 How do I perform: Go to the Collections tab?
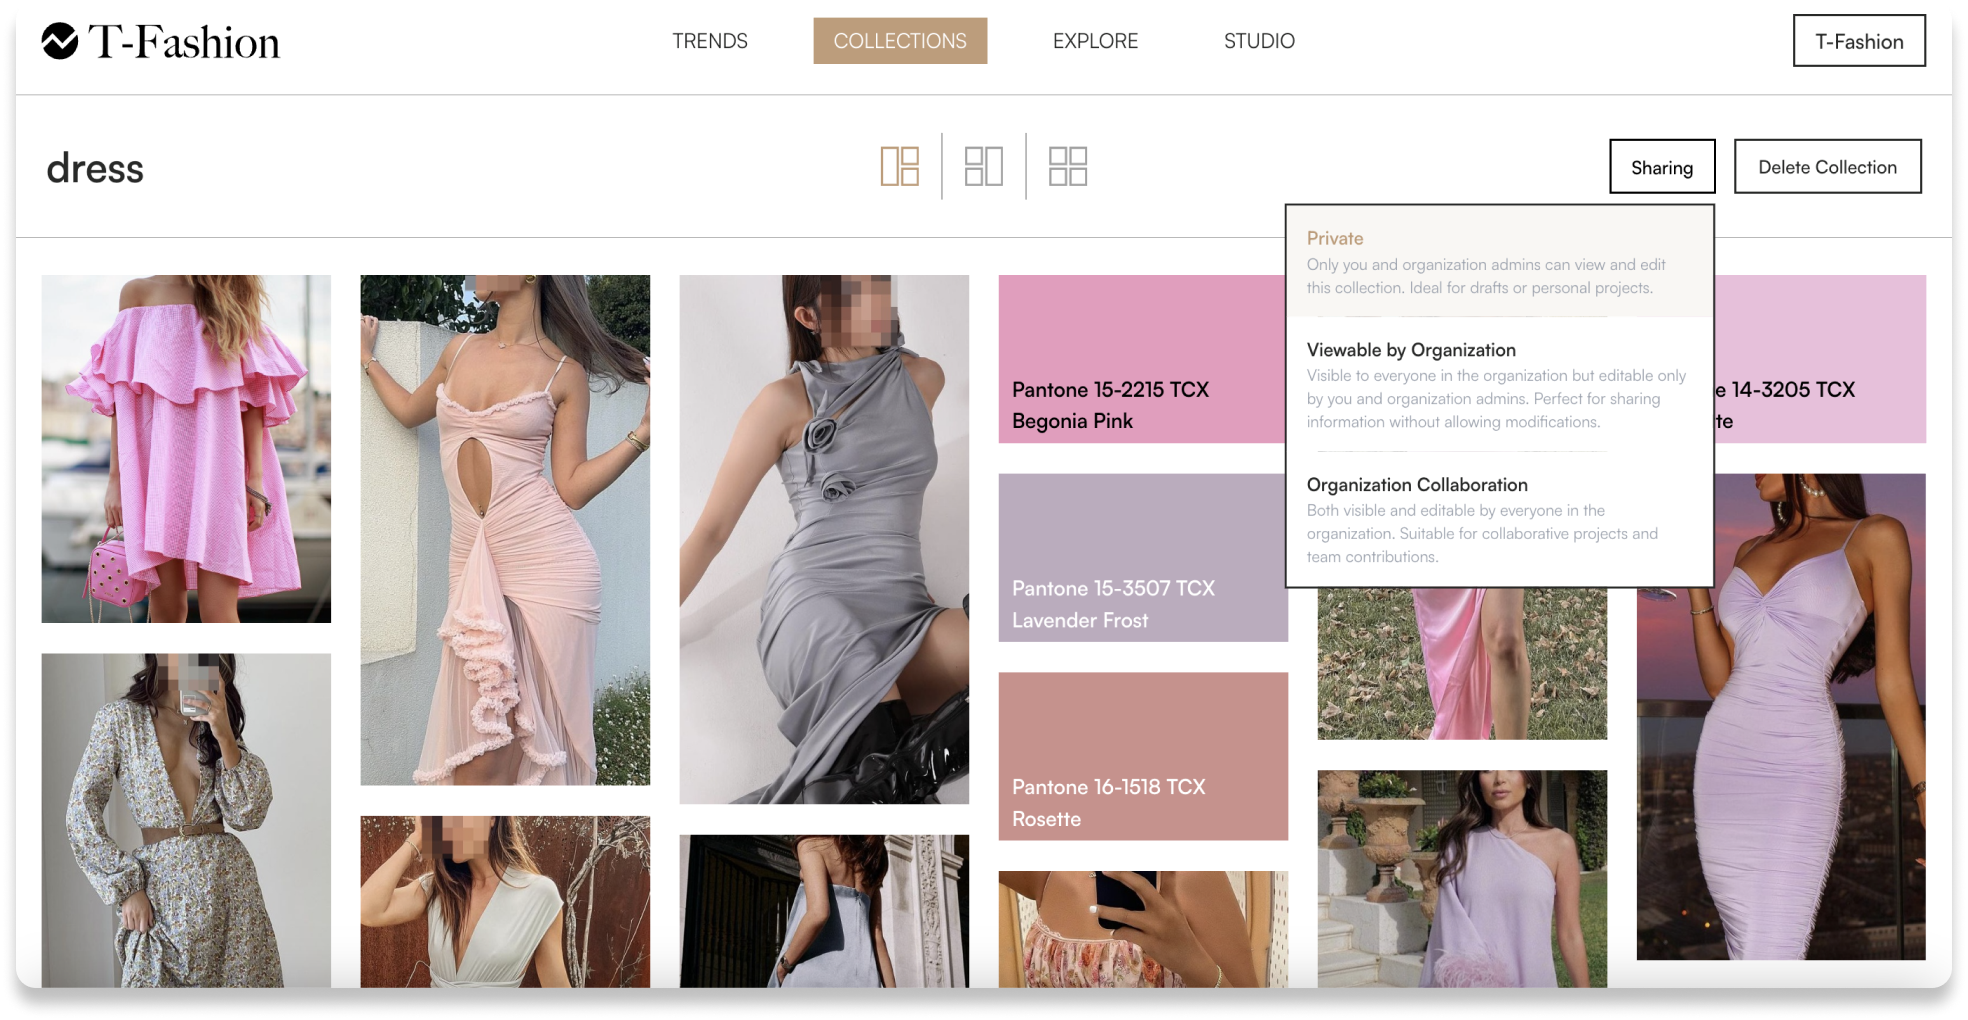[899, 41]
